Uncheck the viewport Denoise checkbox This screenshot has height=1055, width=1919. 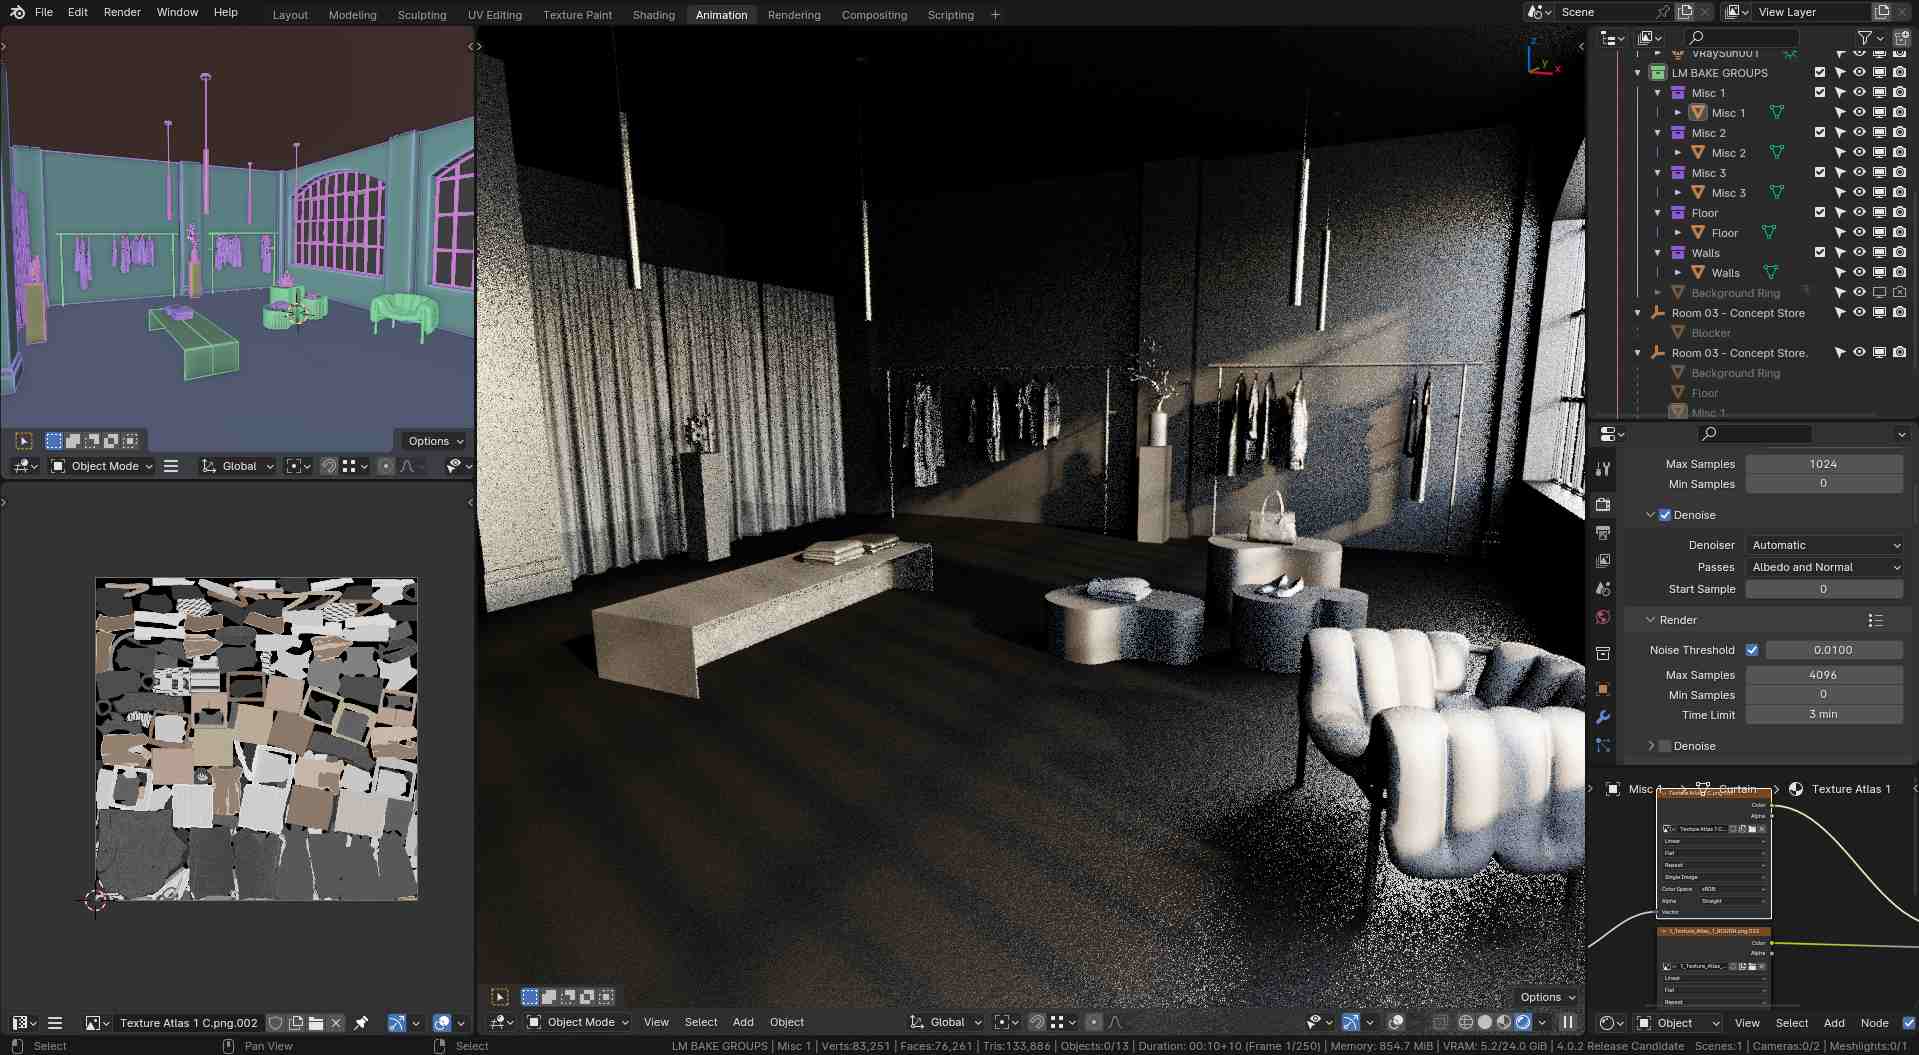1665,515
